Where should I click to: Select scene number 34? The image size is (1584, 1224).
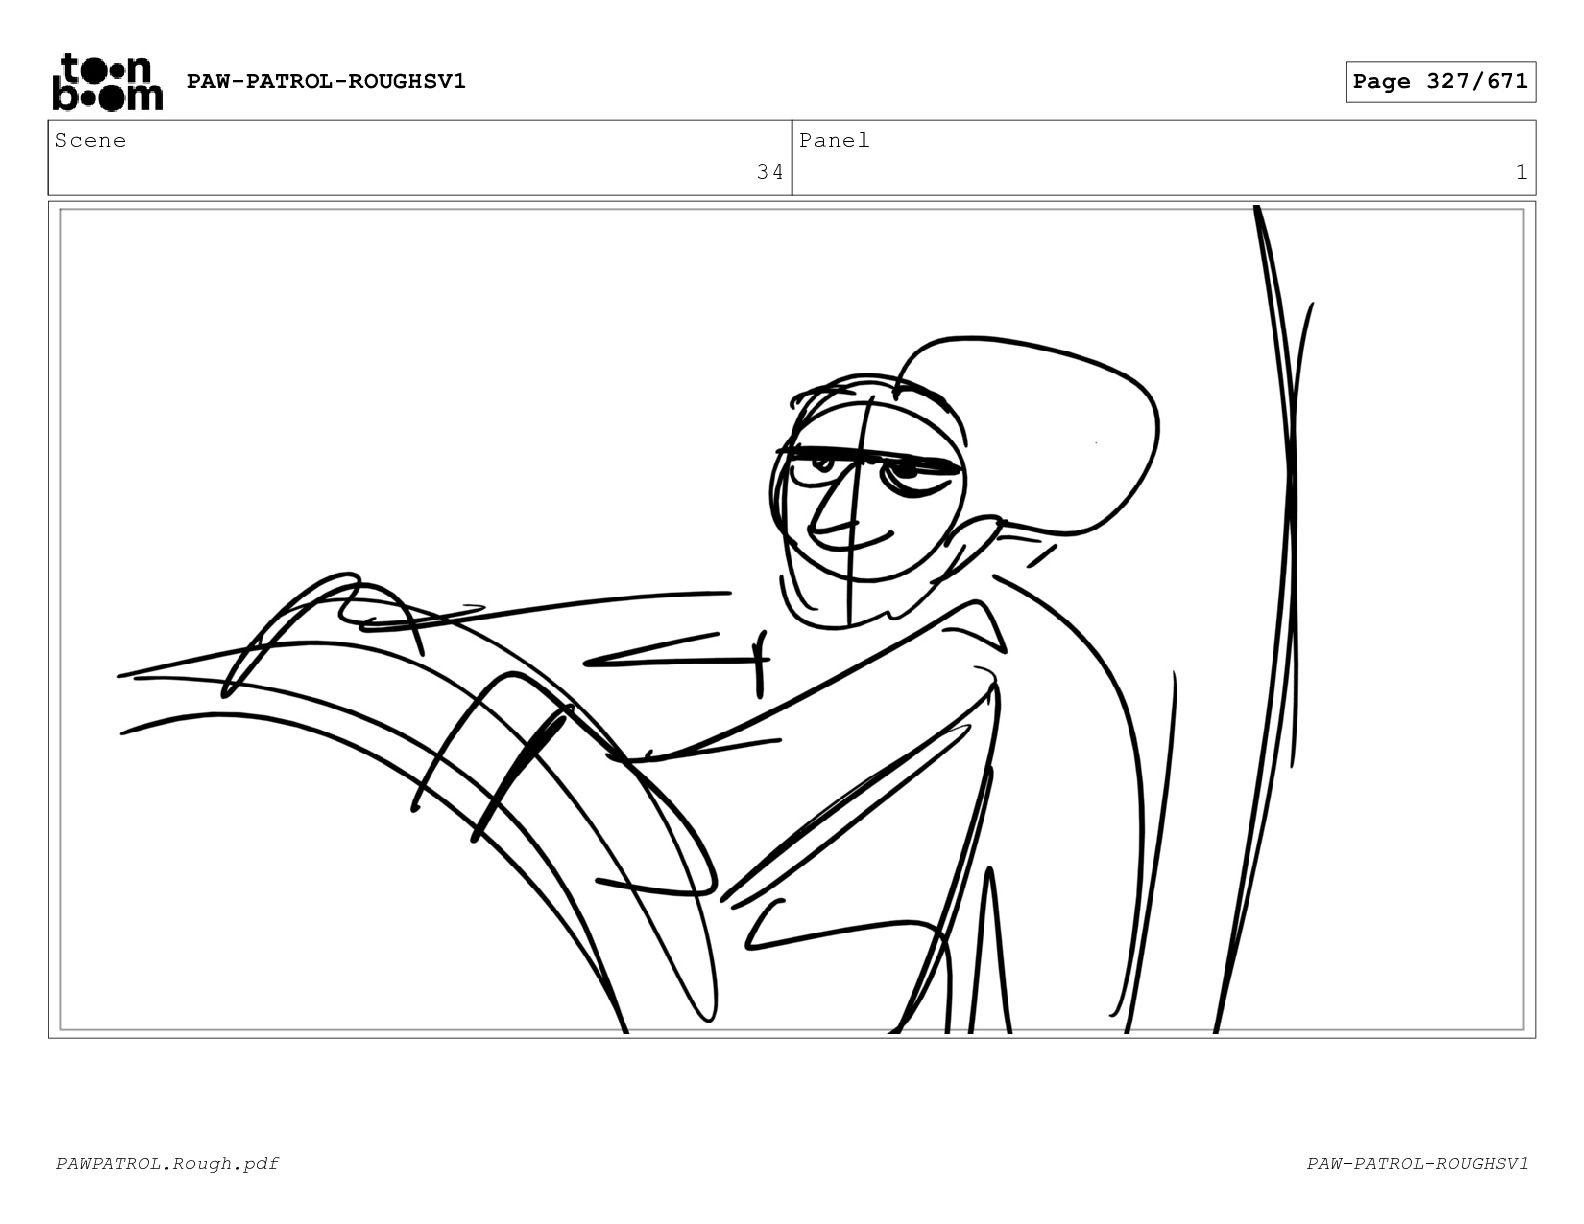click(770, 172)
